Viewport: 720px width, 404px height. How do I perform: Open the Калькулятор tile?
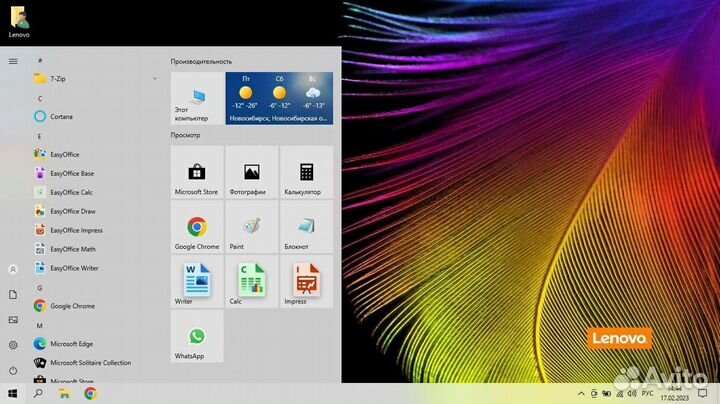(306, 172)
